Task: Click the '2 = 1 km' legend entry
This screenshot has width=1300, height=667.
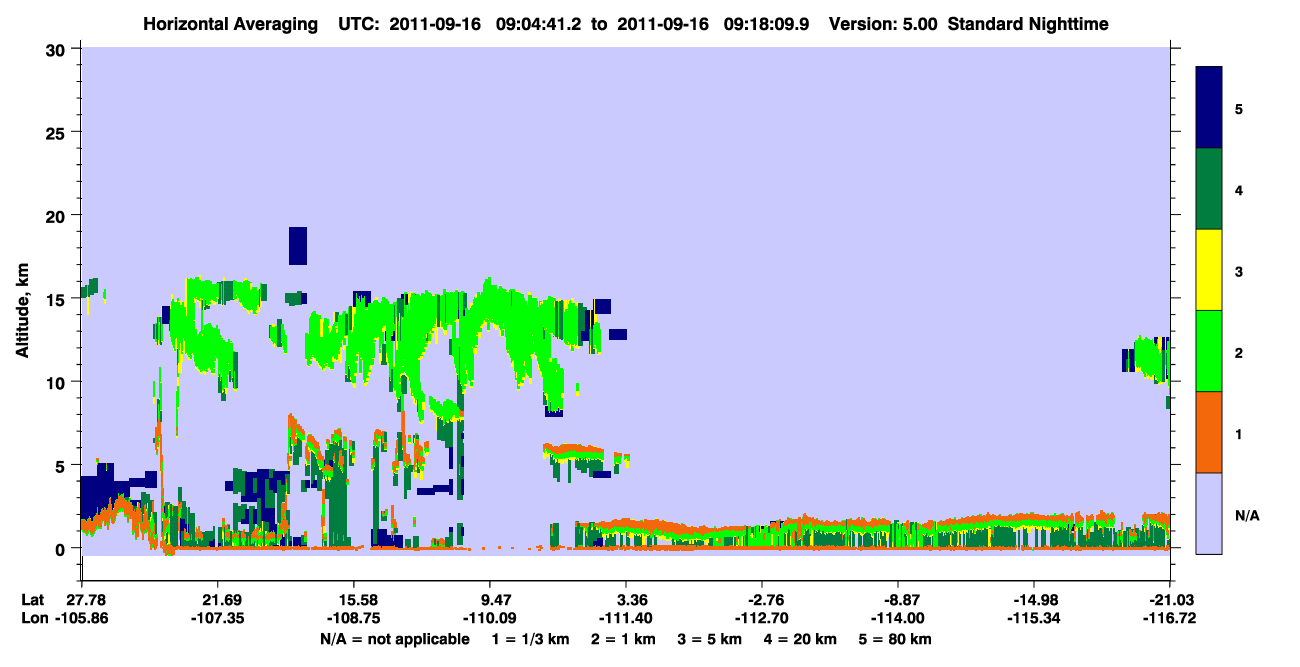Action: pos(622,639)
